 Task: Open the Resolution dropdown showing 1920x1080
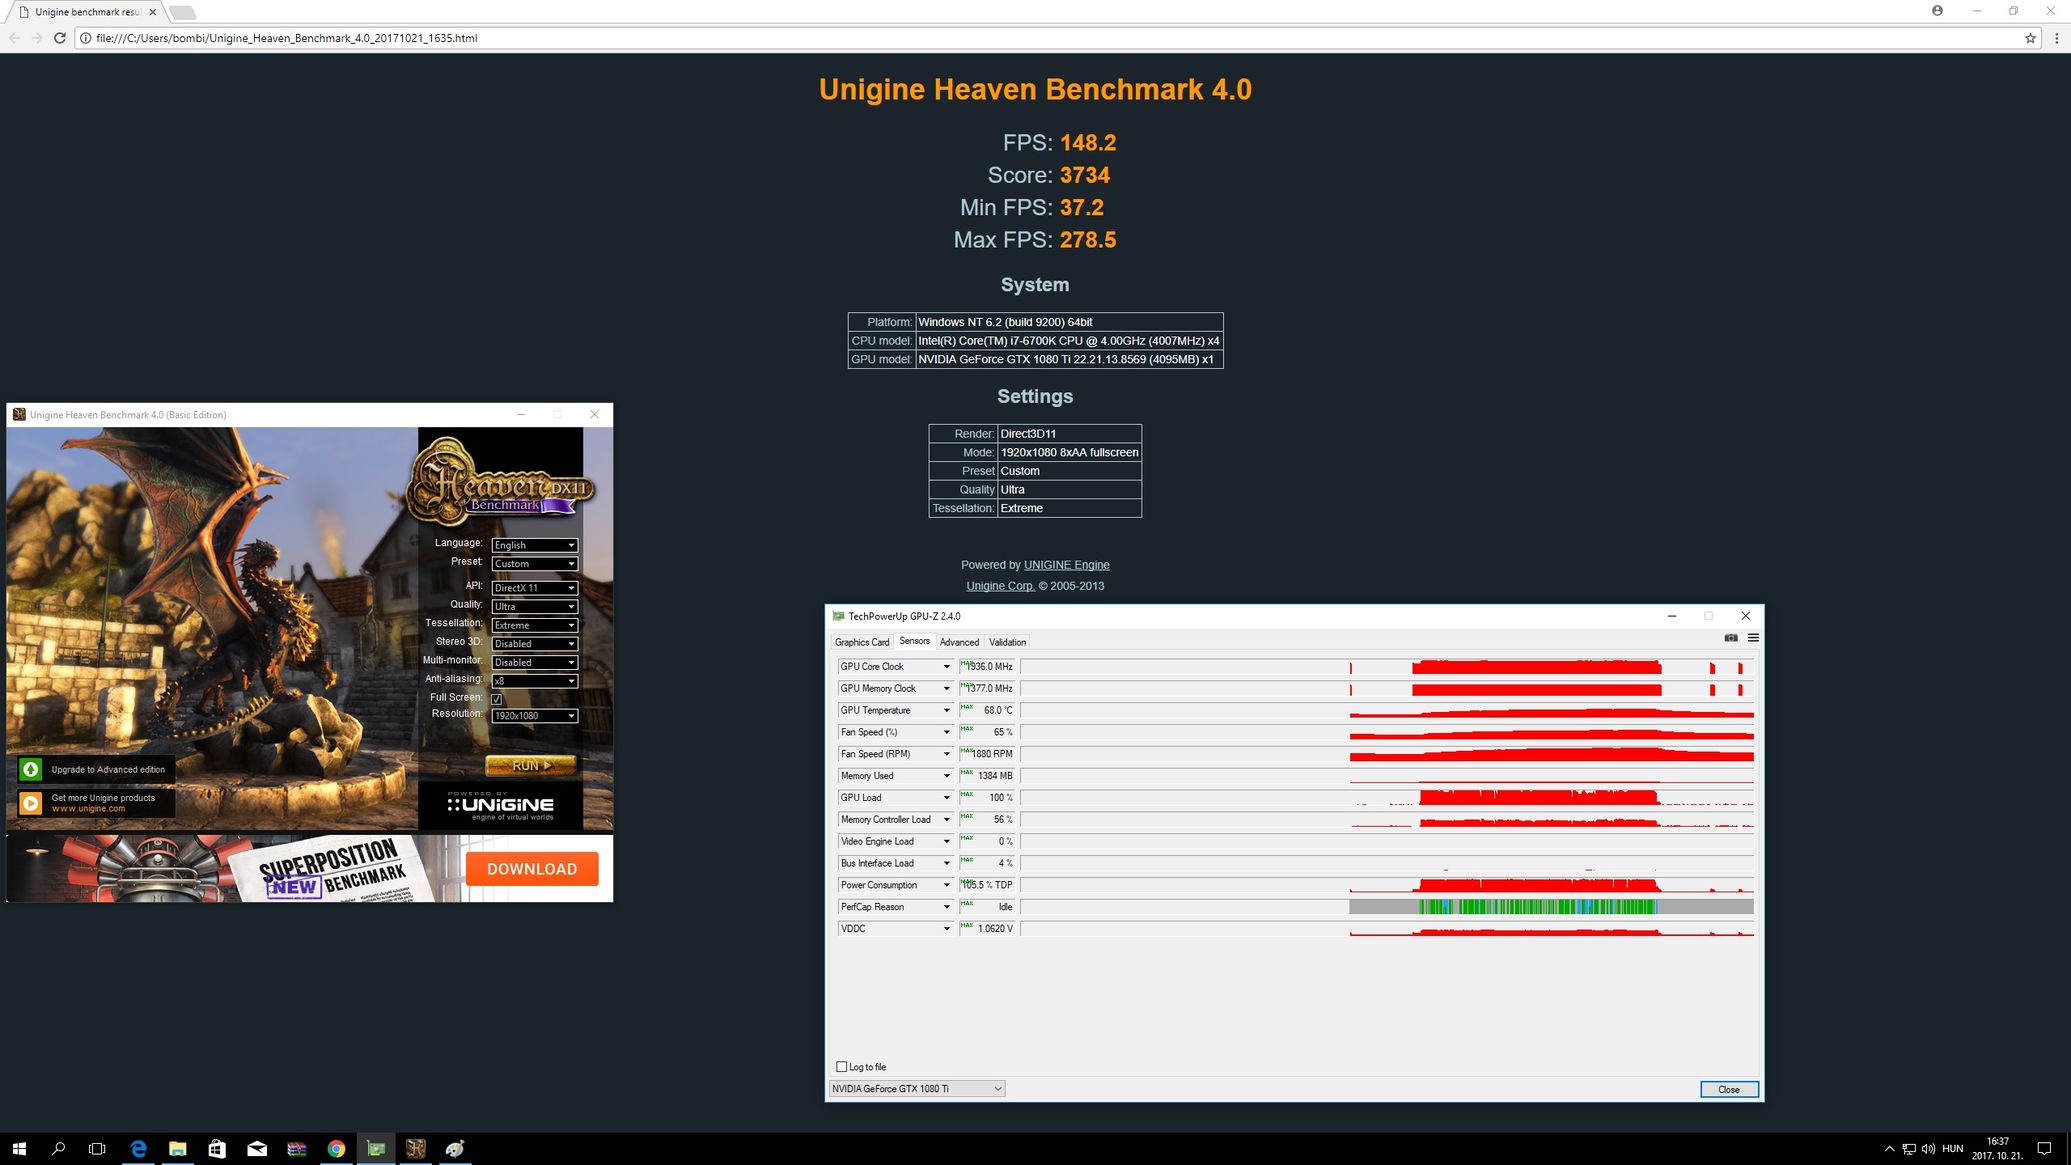point(534,716)
